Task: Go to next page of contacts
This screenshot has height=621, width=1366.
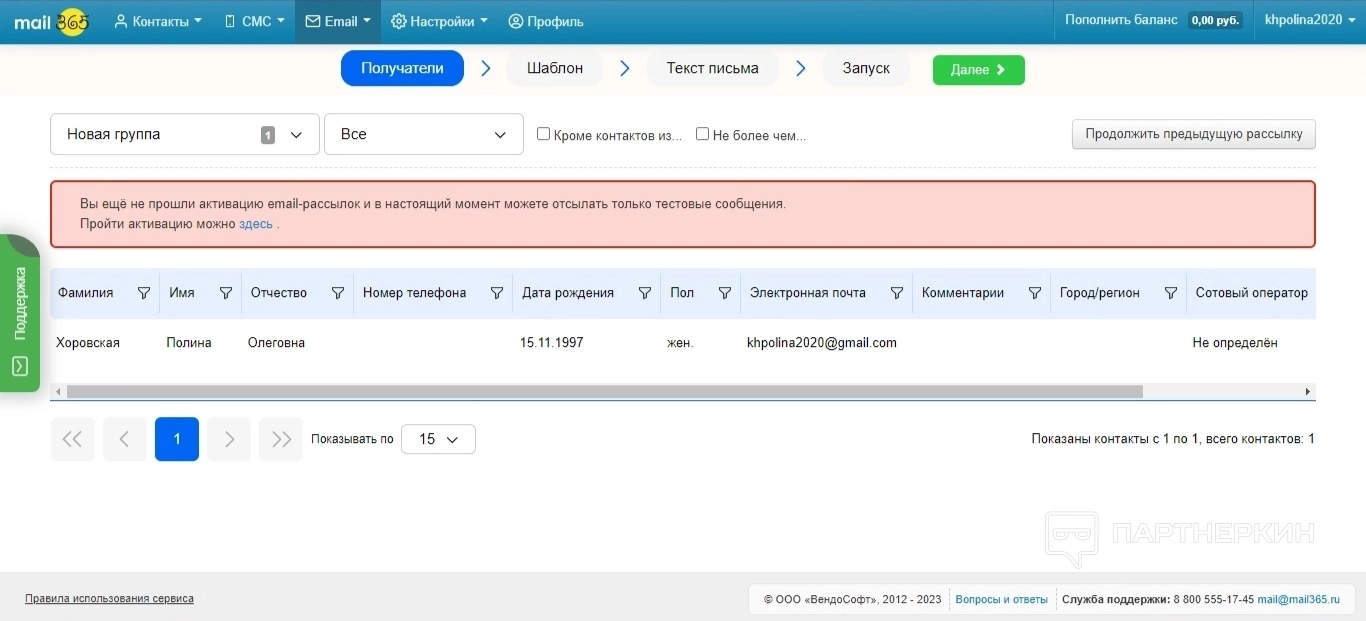Action: [229, 439]
